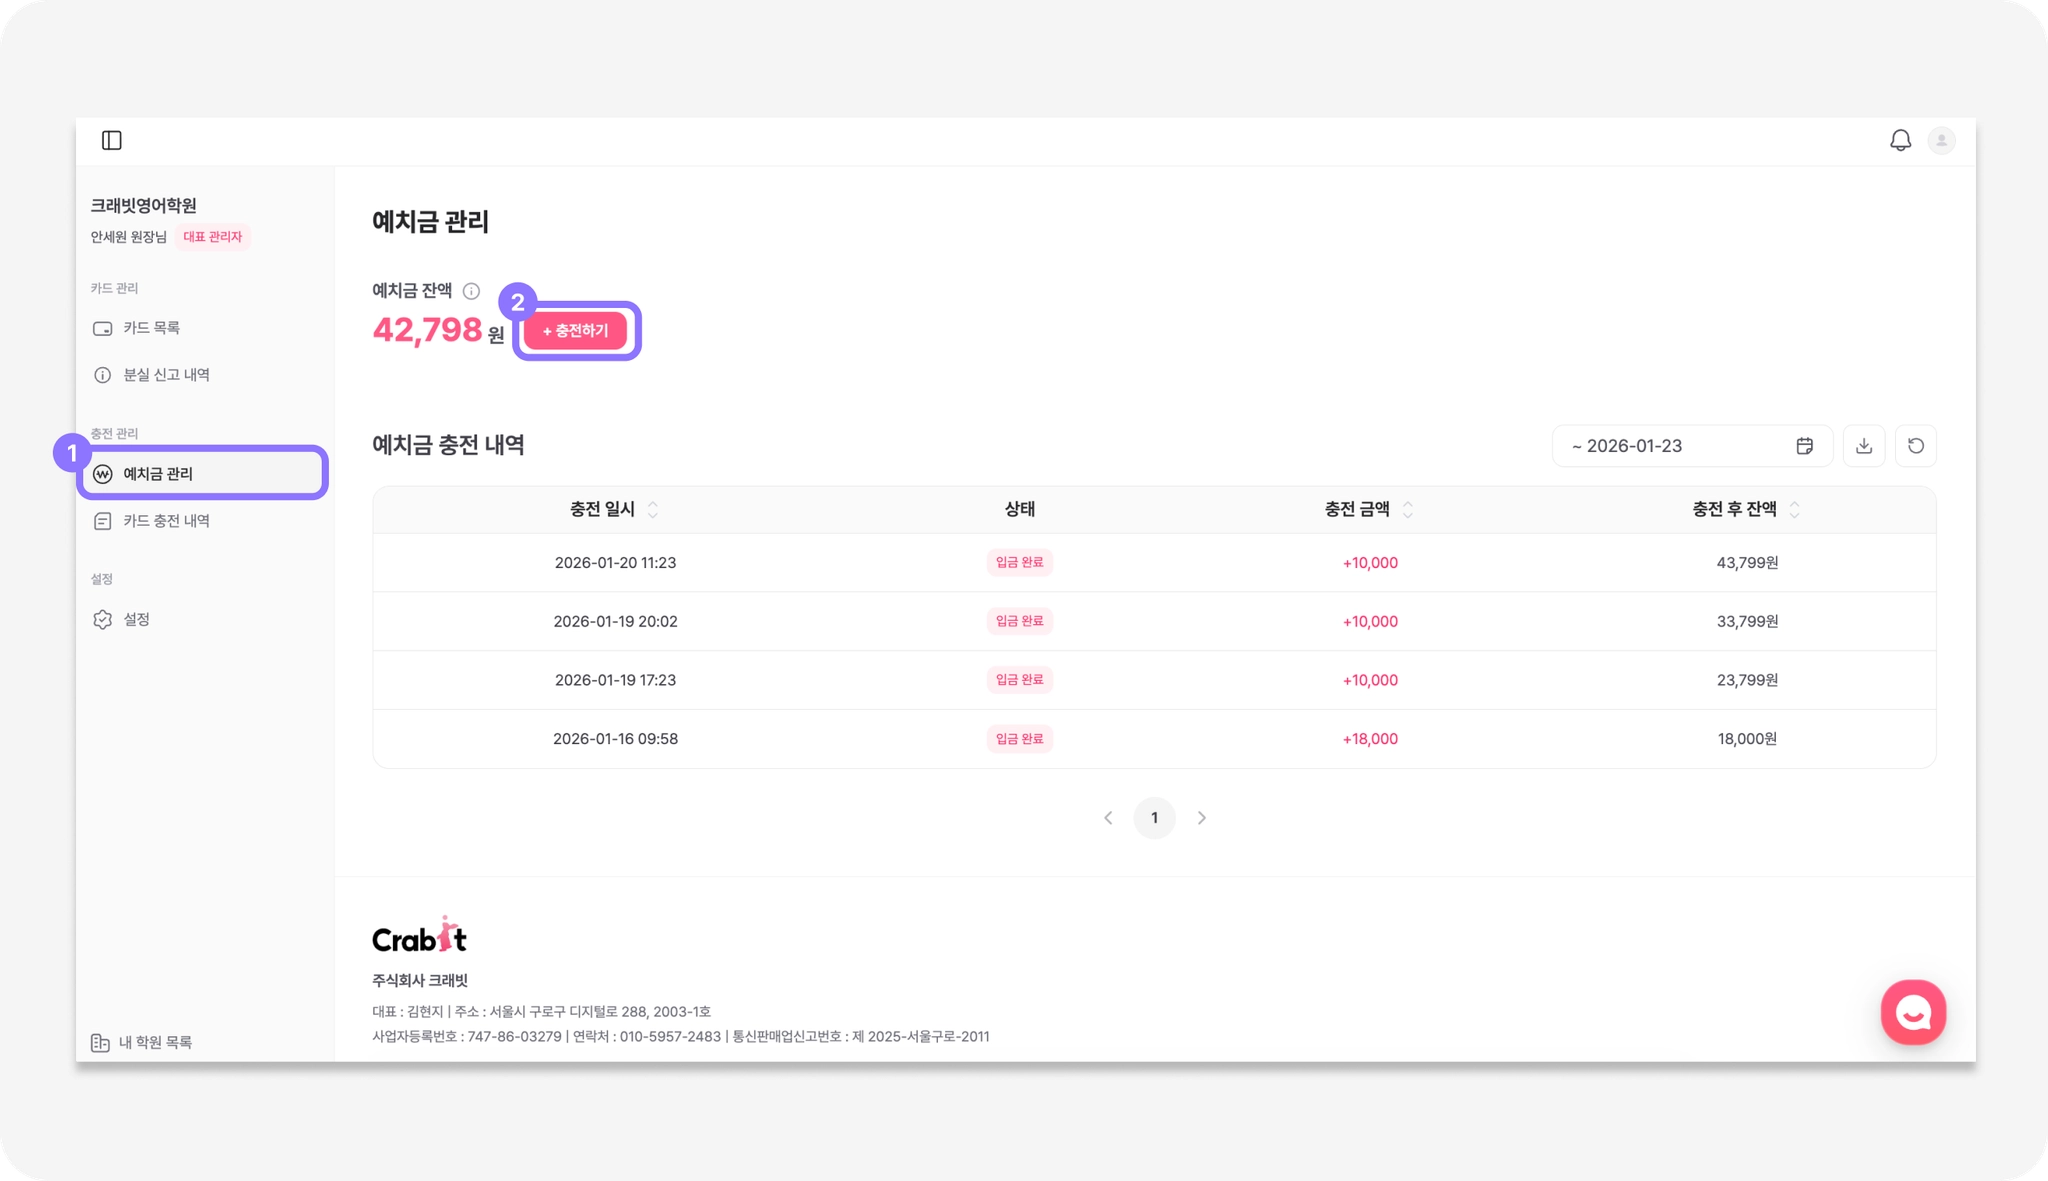Open 설정 in sidebar
This screenshot has width=2048, height=1181.
[136, 620]
